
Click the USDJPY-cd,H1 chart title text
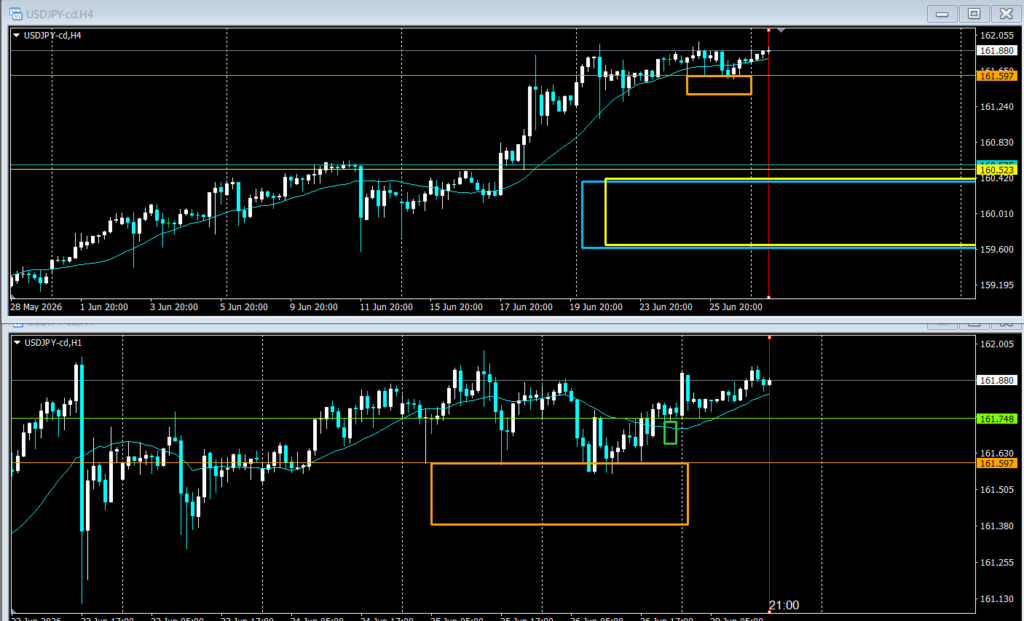(53, 342)
